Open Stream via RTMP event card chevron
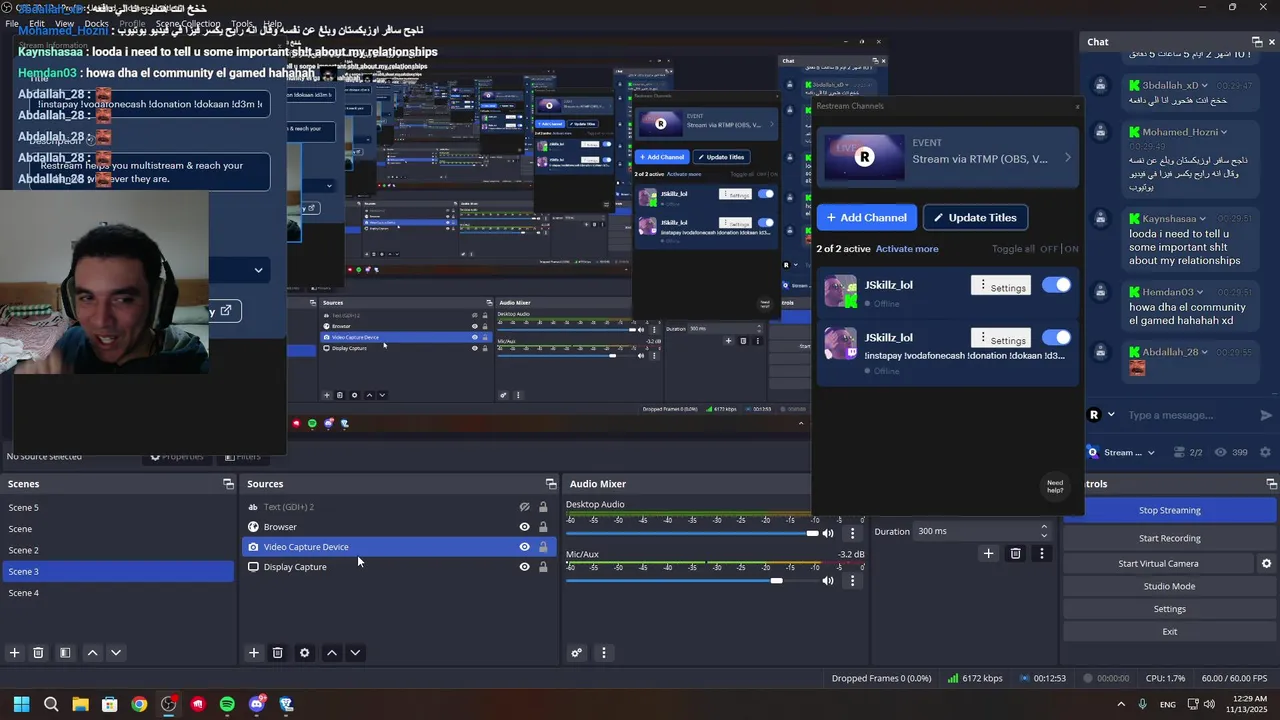The height and width of the screenshot is (720, 1280). [1067, 158]
